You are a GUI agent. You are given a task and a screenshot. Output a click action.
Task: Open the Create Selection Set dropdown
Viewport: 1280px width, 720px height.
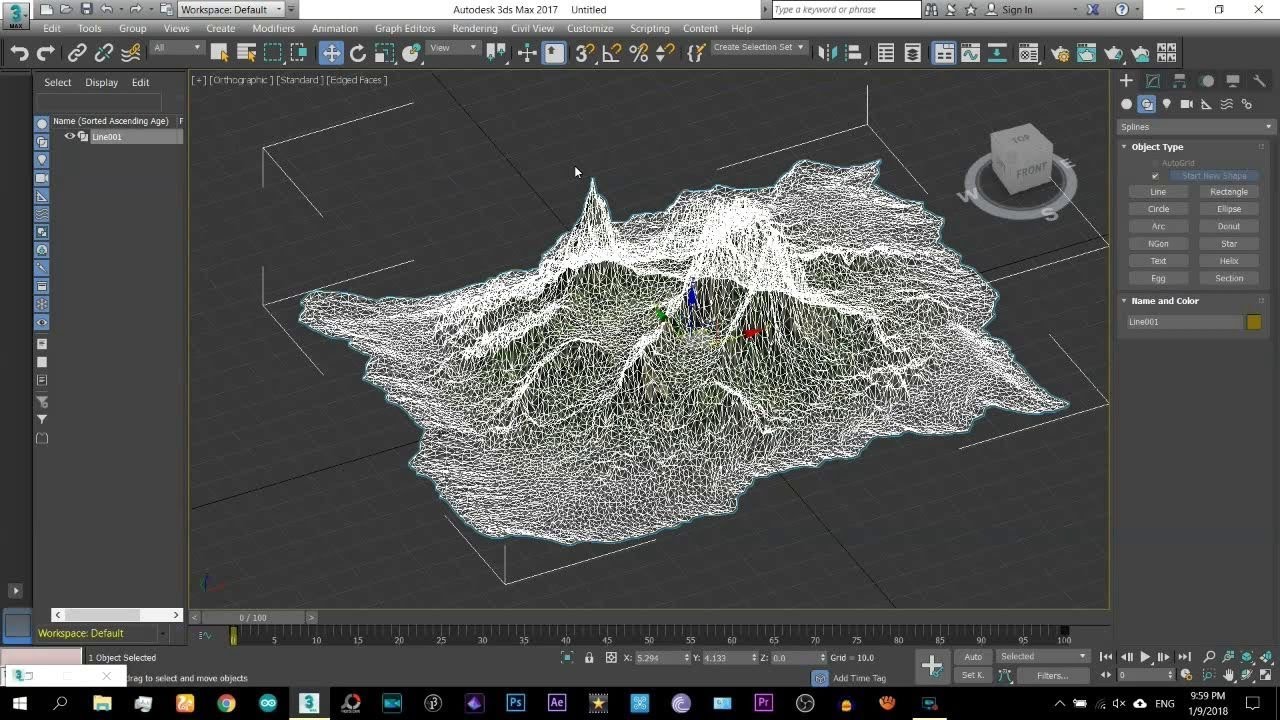click(758, 48)
